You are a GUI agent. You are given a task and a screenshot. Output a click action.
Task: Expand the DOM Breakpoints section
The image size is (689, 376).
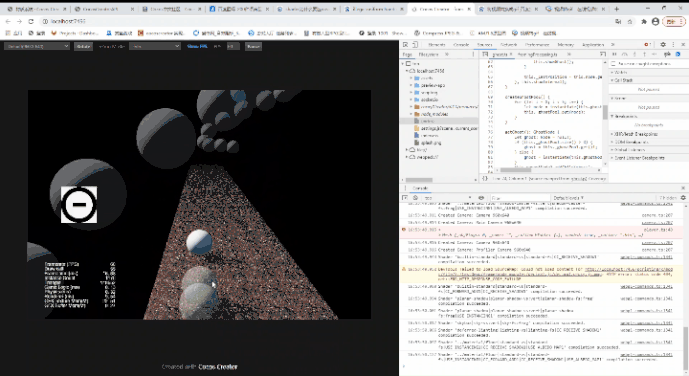coord(649,142)
